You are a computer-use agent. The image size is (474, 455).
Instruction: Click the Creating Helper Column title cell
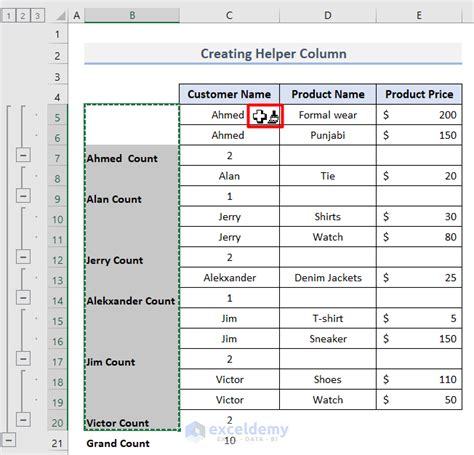[273, 53]
